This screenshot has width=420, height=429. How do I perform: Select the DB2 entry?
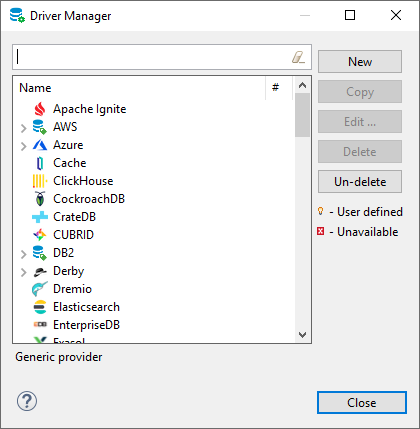coord(63,253)
